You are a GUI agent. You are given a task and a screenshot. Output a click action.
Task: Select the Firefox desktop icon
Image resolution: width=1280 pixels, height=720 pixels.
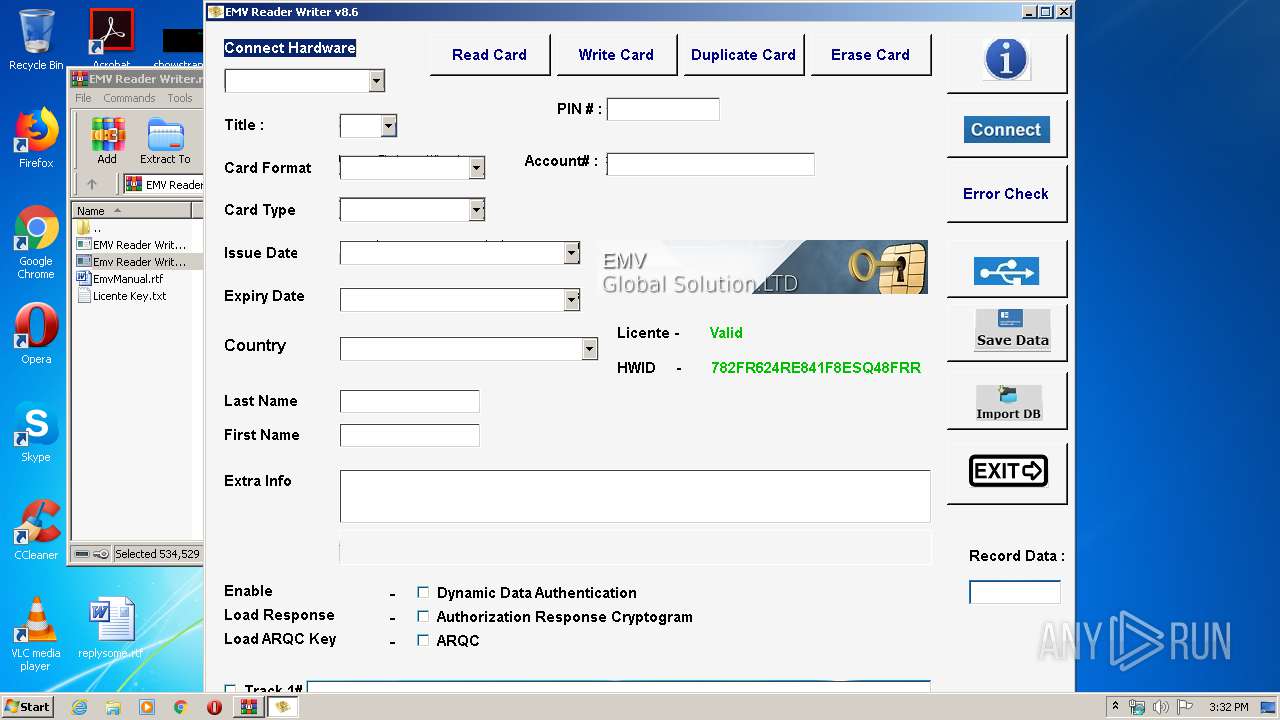tap(36, 138)
